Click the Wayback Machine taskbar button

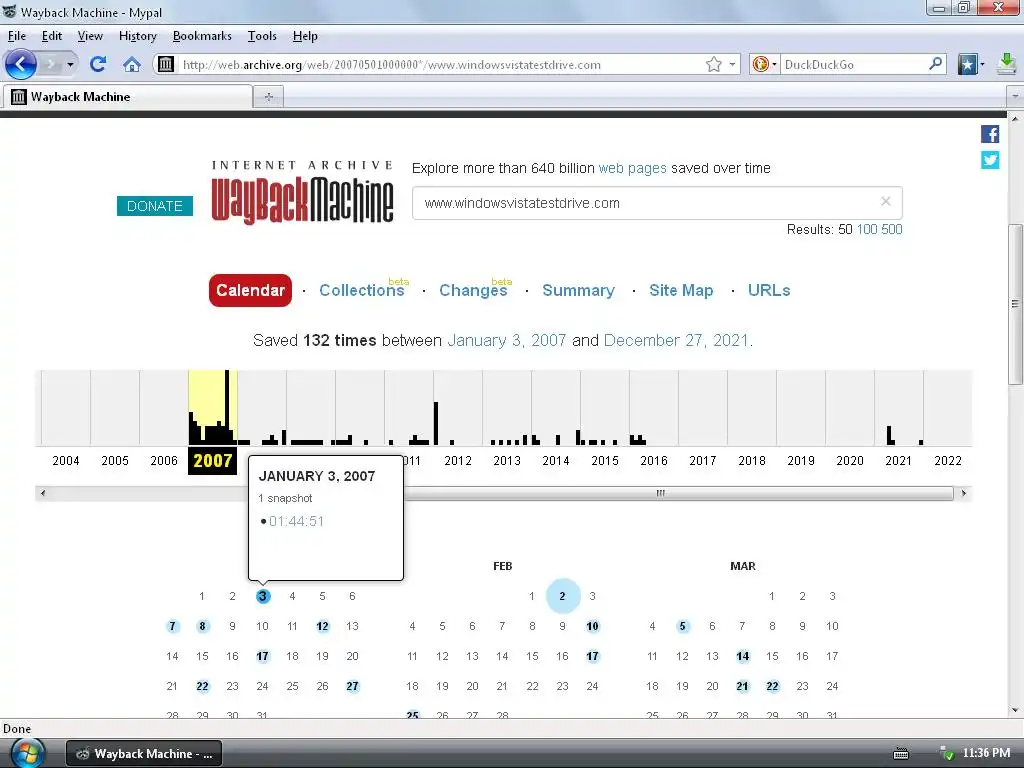coord(144,754)
